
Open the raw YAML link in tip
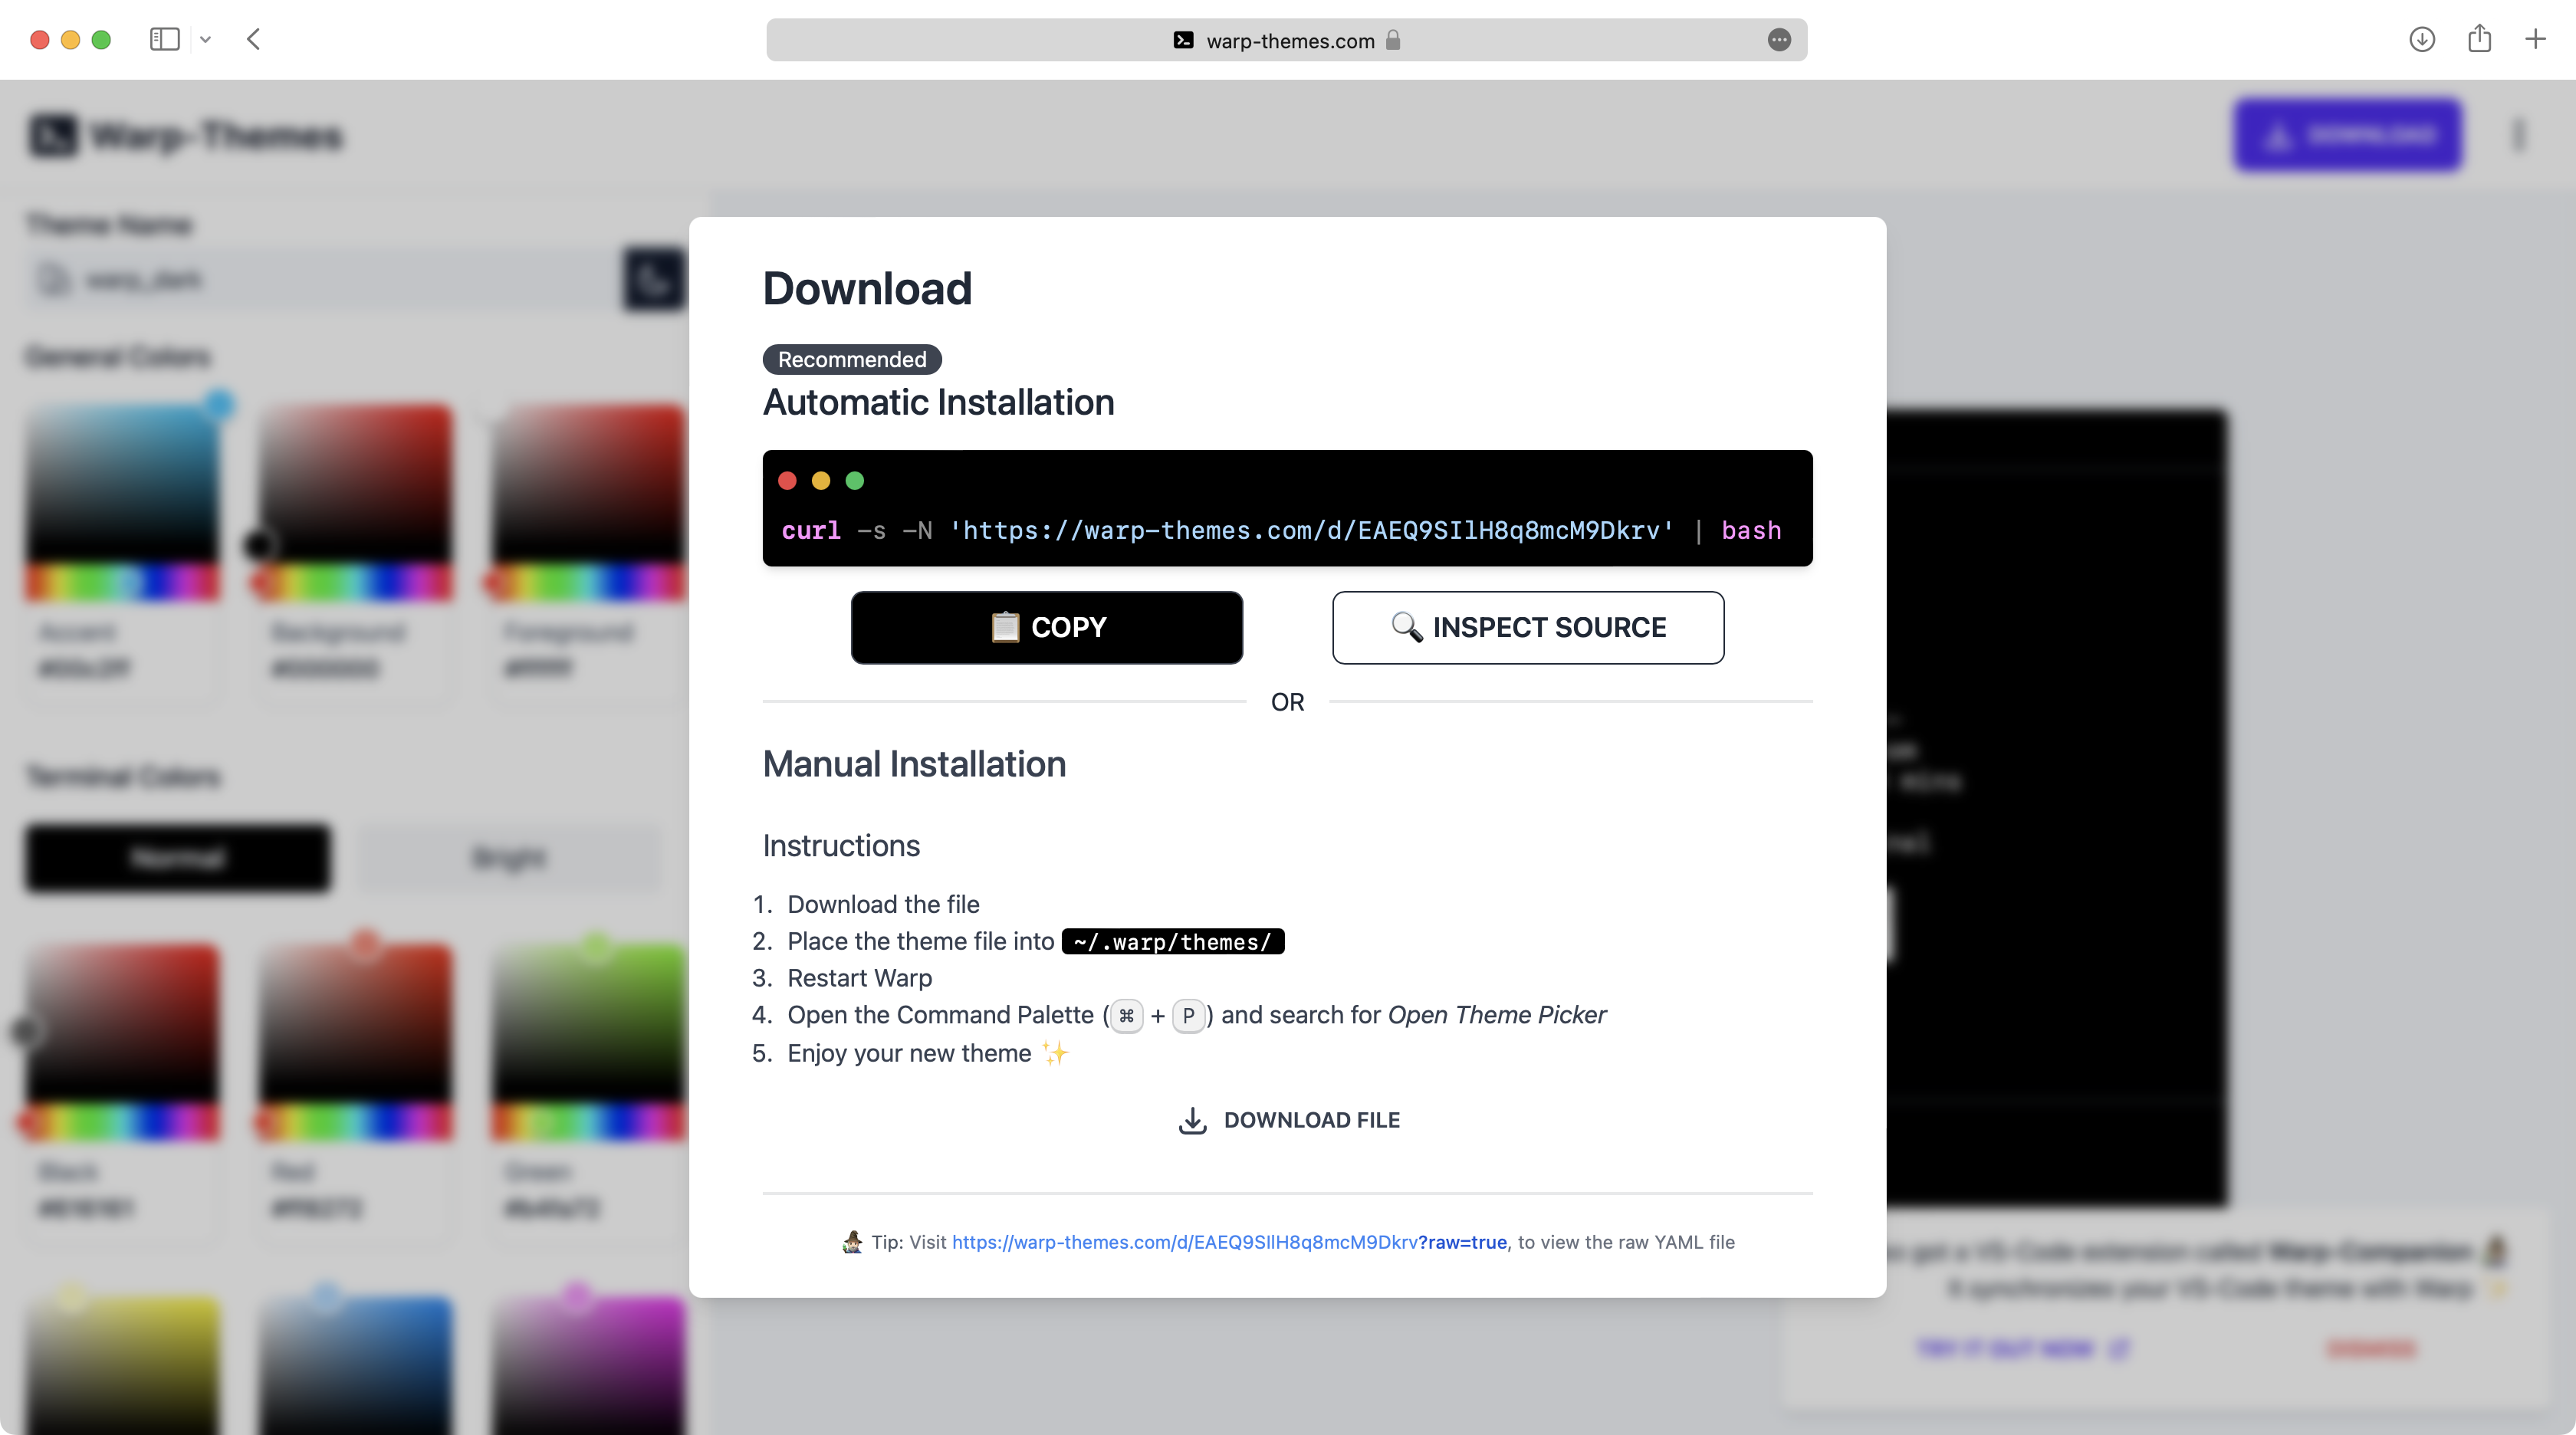click(x=1229, y=1242)
